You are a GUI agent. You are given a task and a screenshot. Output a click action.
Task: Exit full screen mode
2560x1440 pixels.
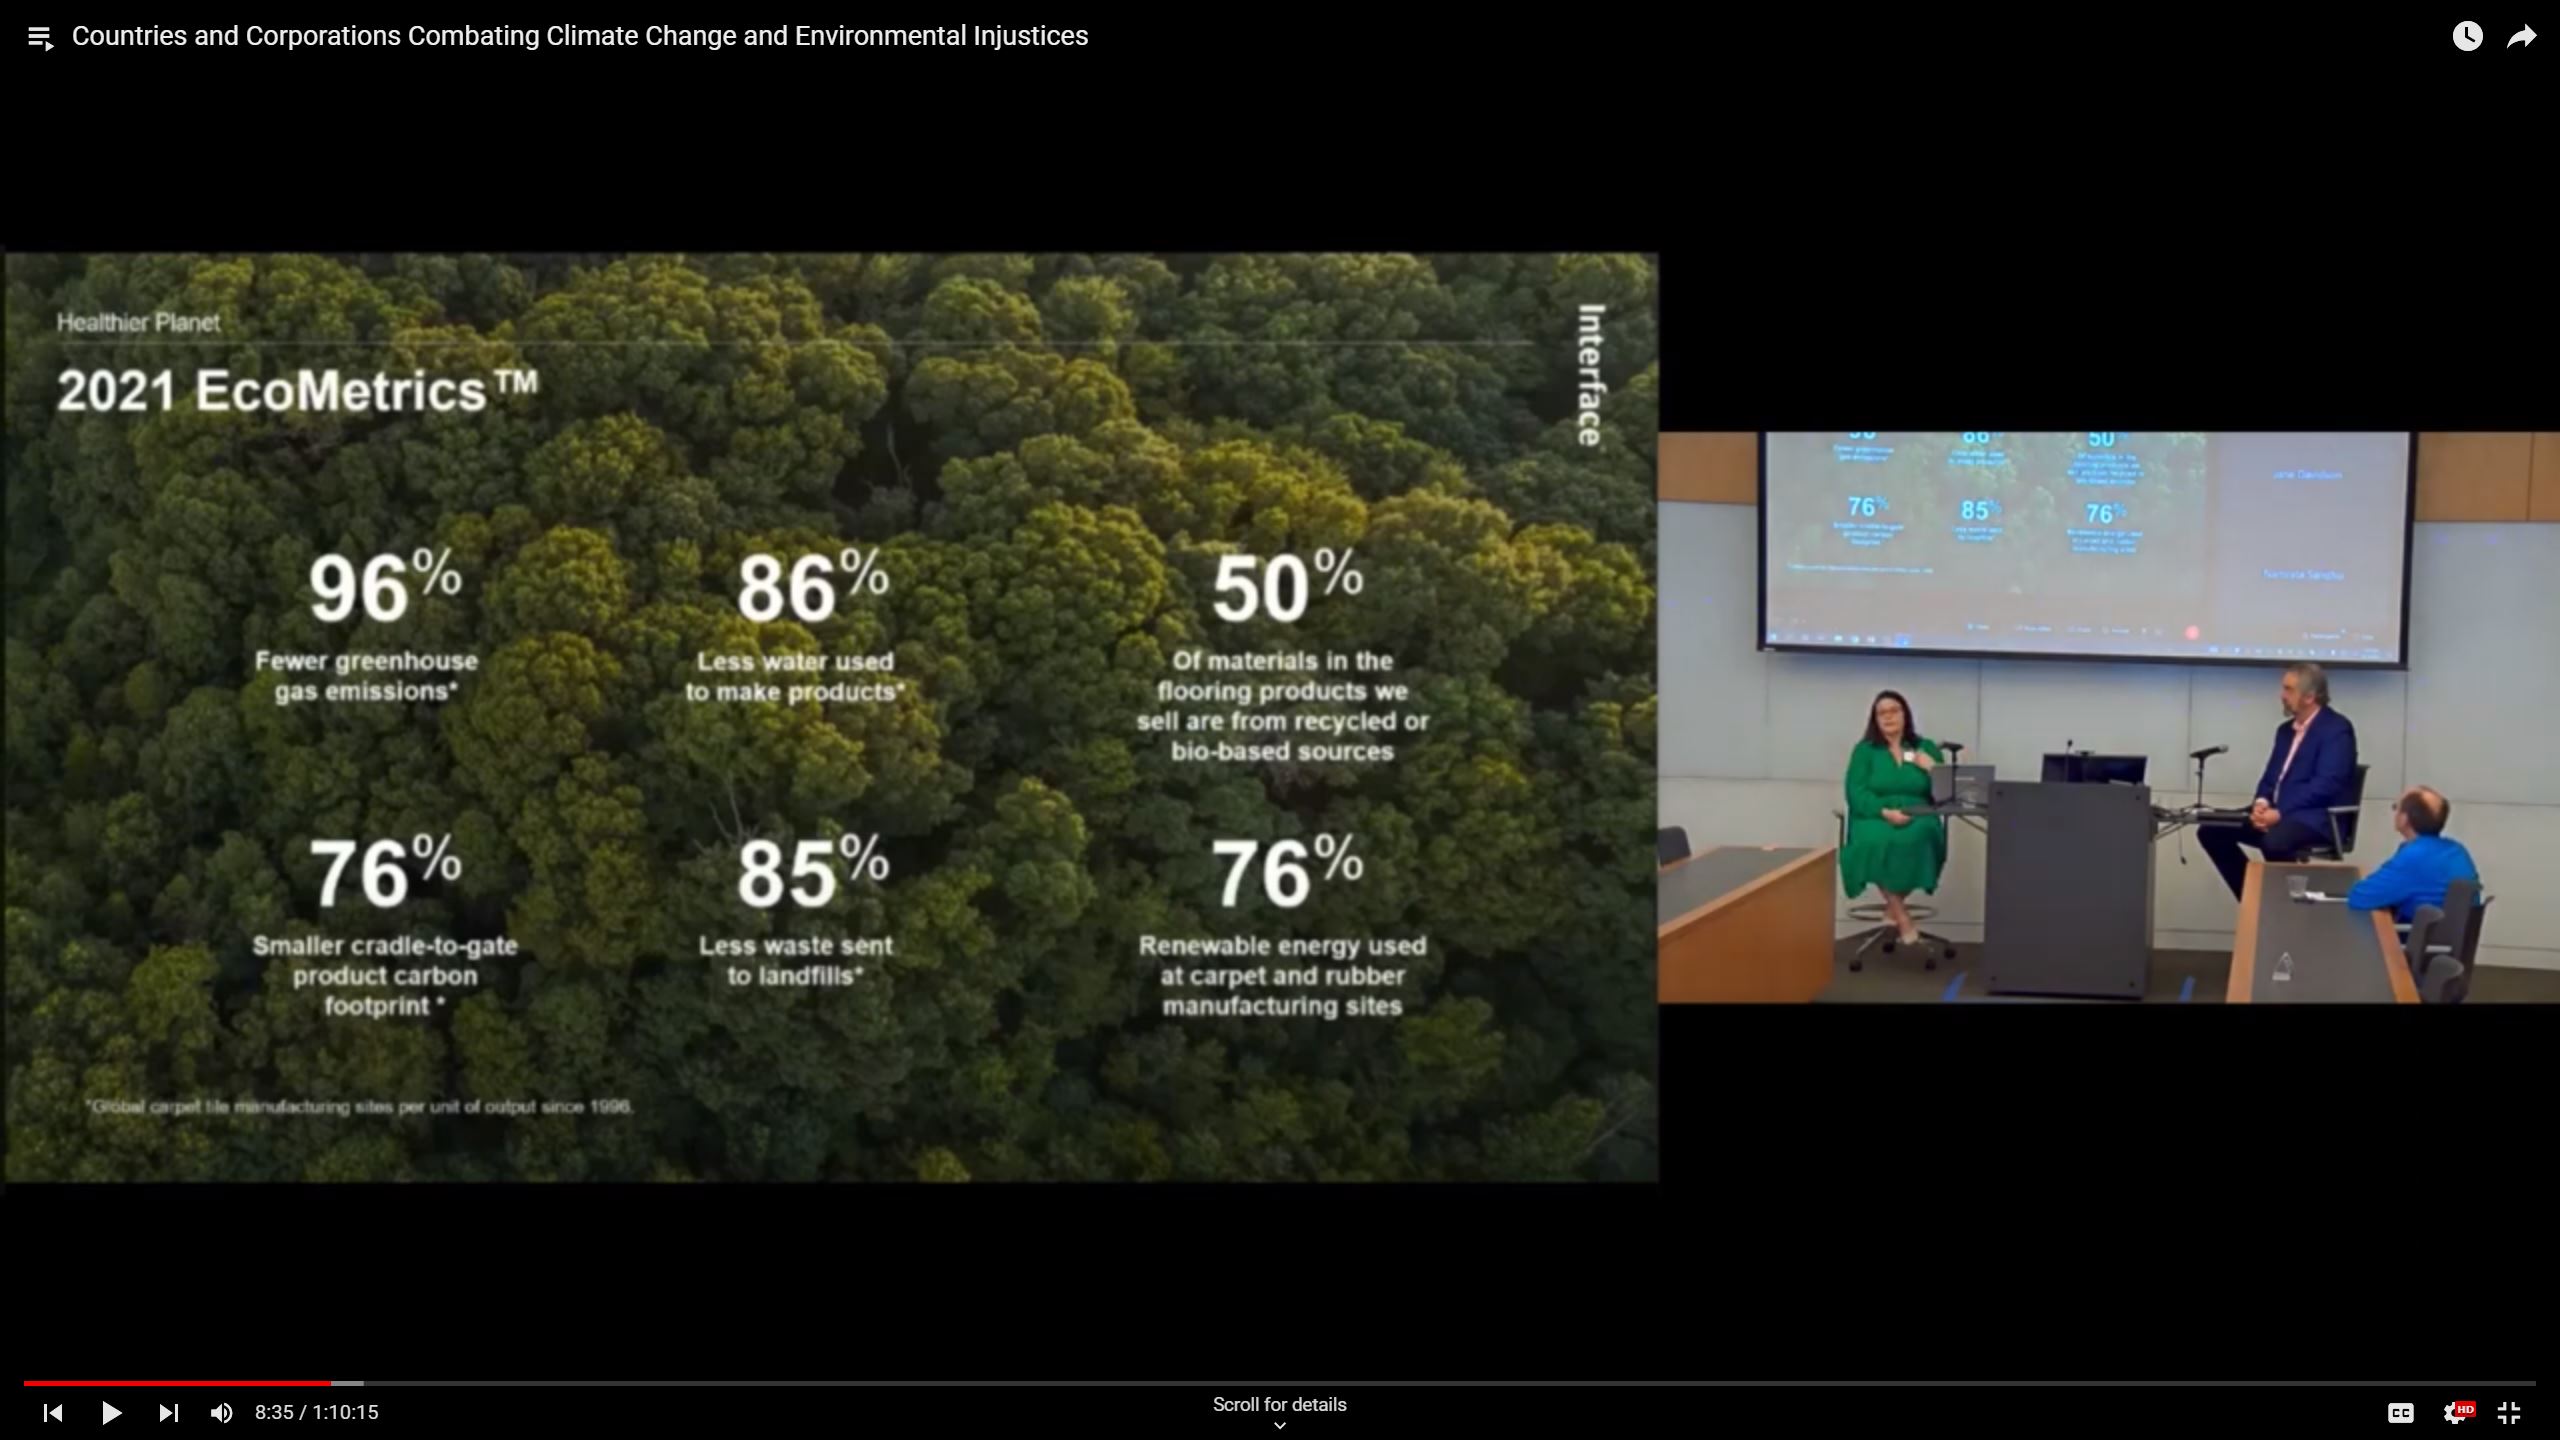point(2508,1412)
